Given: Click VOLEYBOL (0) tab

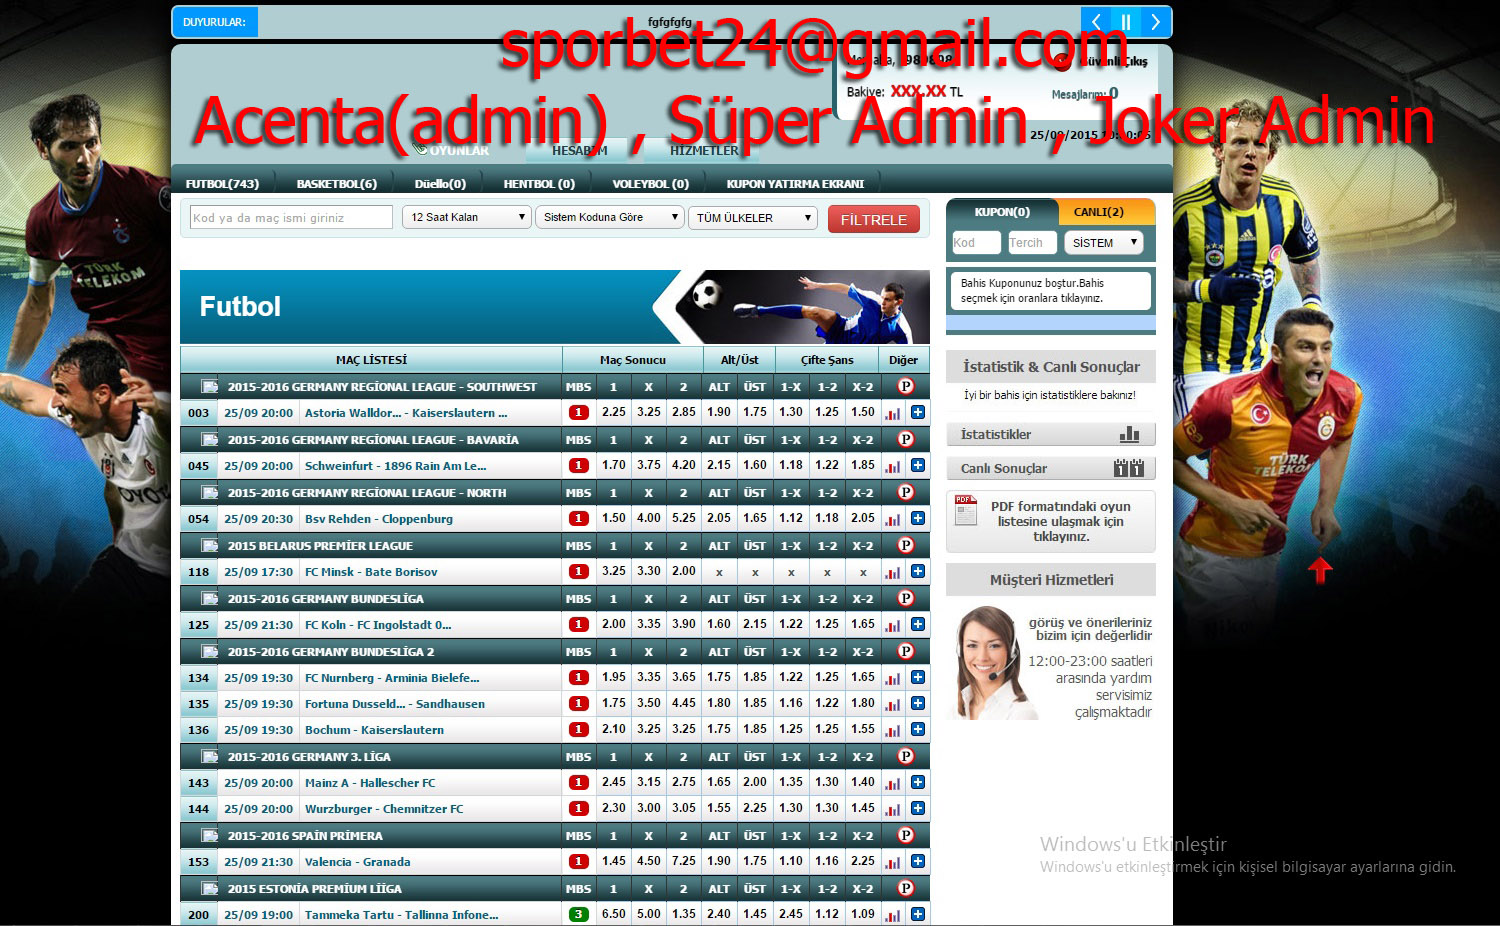Looking at the screenshot, I should coord(651,184).
